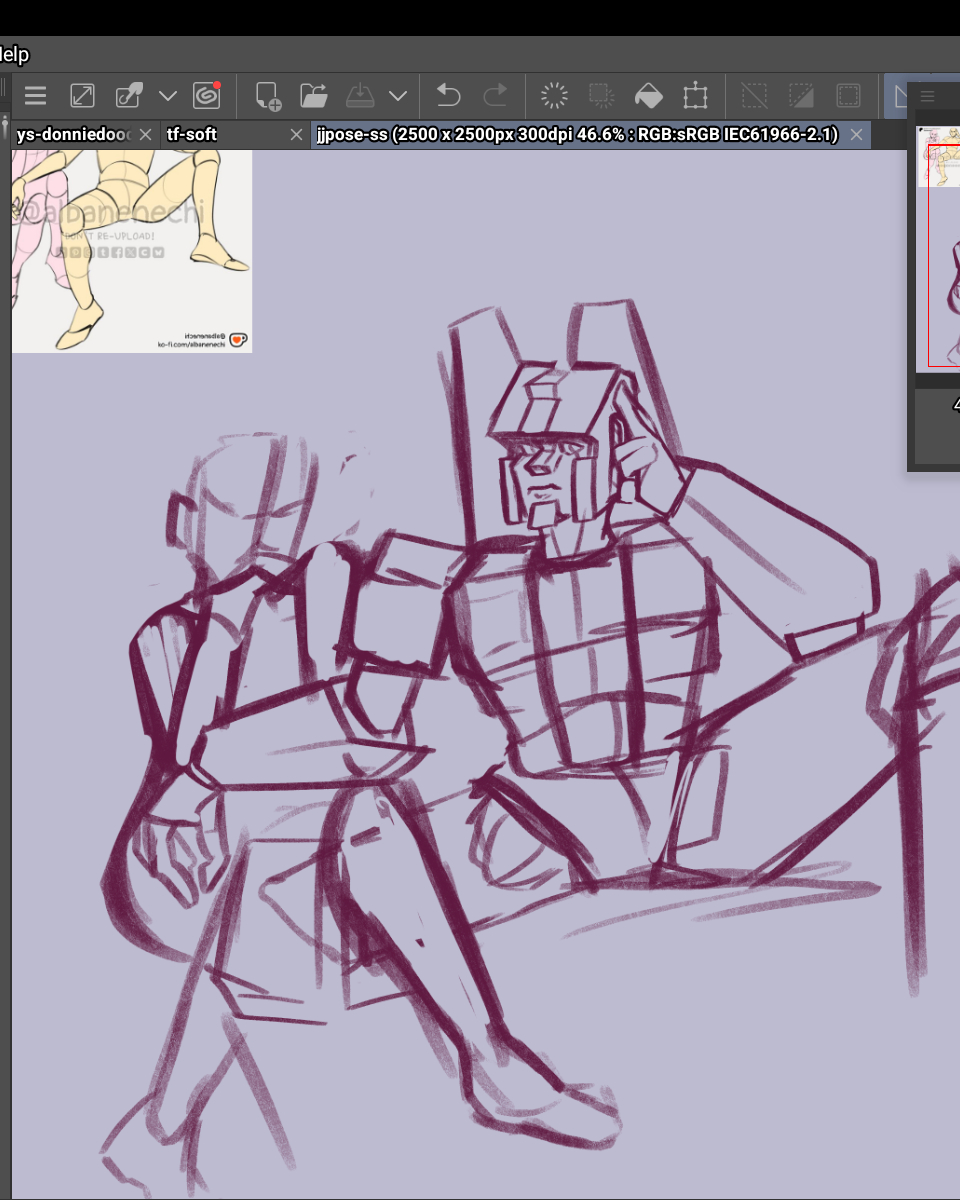Close the jjpose-ss canvas tab
The image size is (960, 1200).
click(x=855, y=134)
